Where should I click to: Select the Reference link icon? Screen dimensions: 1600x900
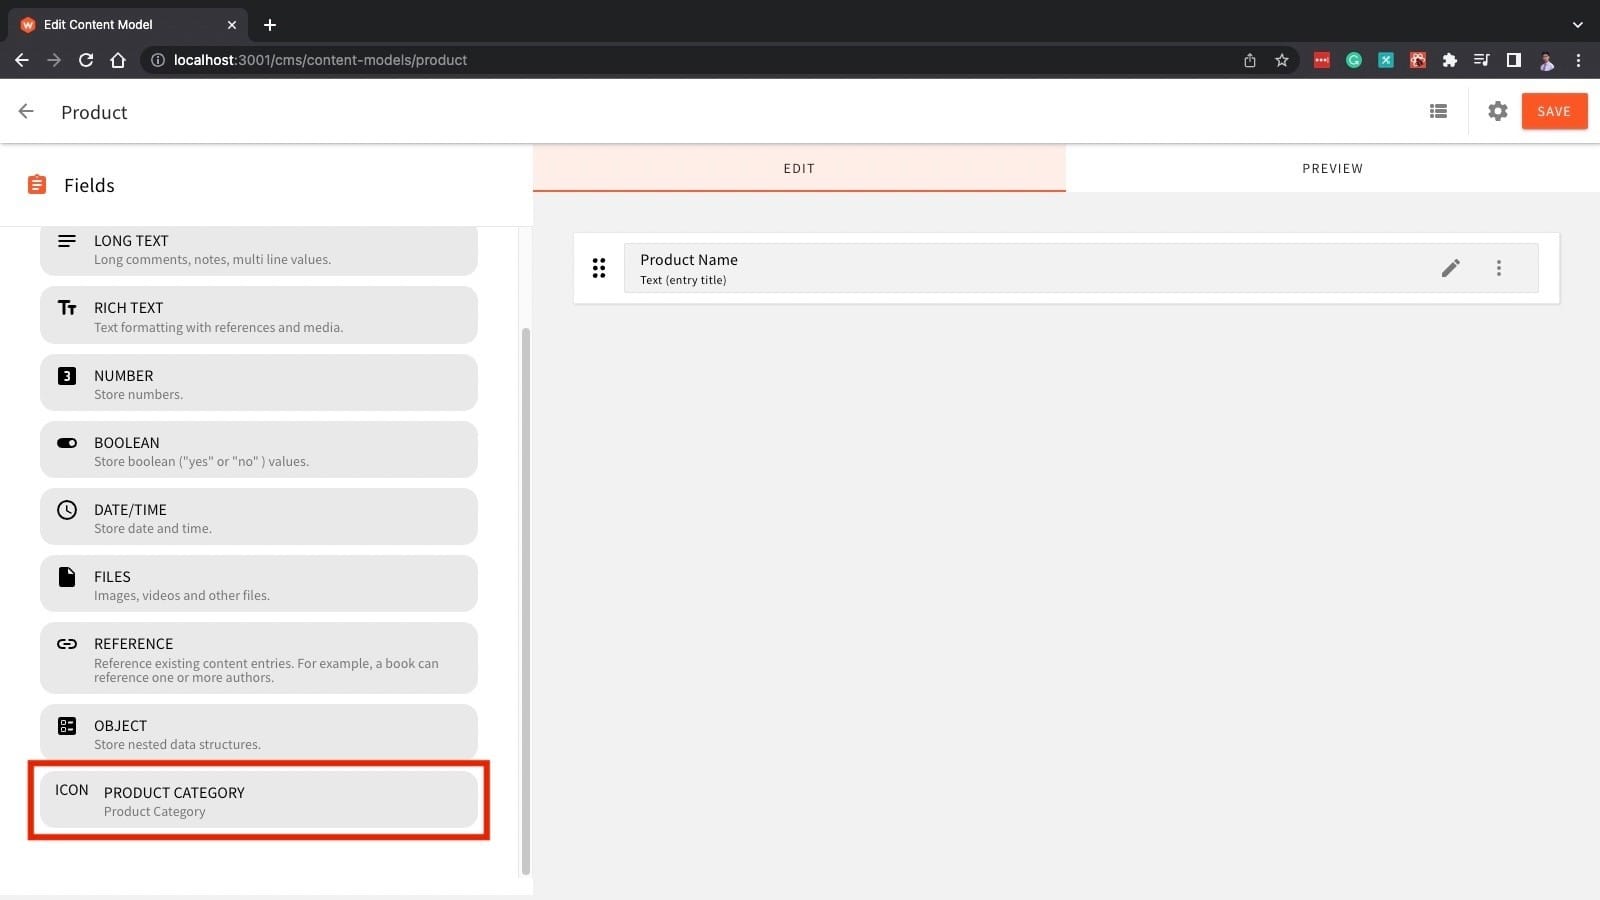point(66,644)
